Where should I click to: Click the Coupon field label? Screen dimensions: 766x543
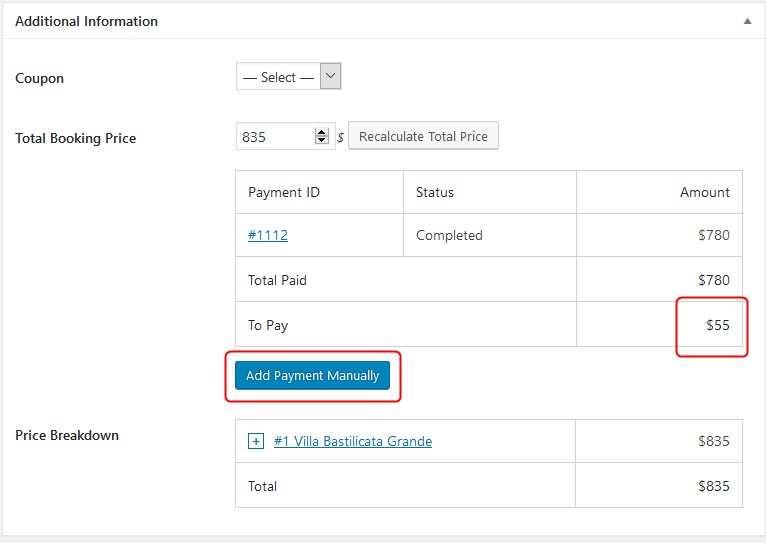(x=39, y=78)
